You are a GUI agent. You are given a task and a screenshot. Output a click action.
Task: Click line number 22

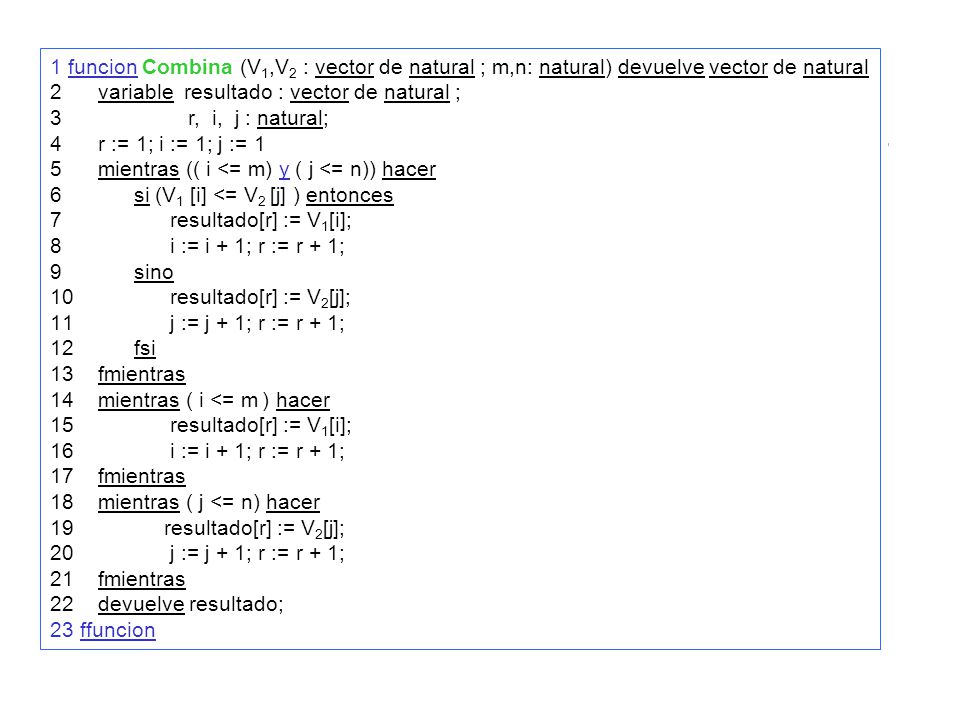coord(62,604)
